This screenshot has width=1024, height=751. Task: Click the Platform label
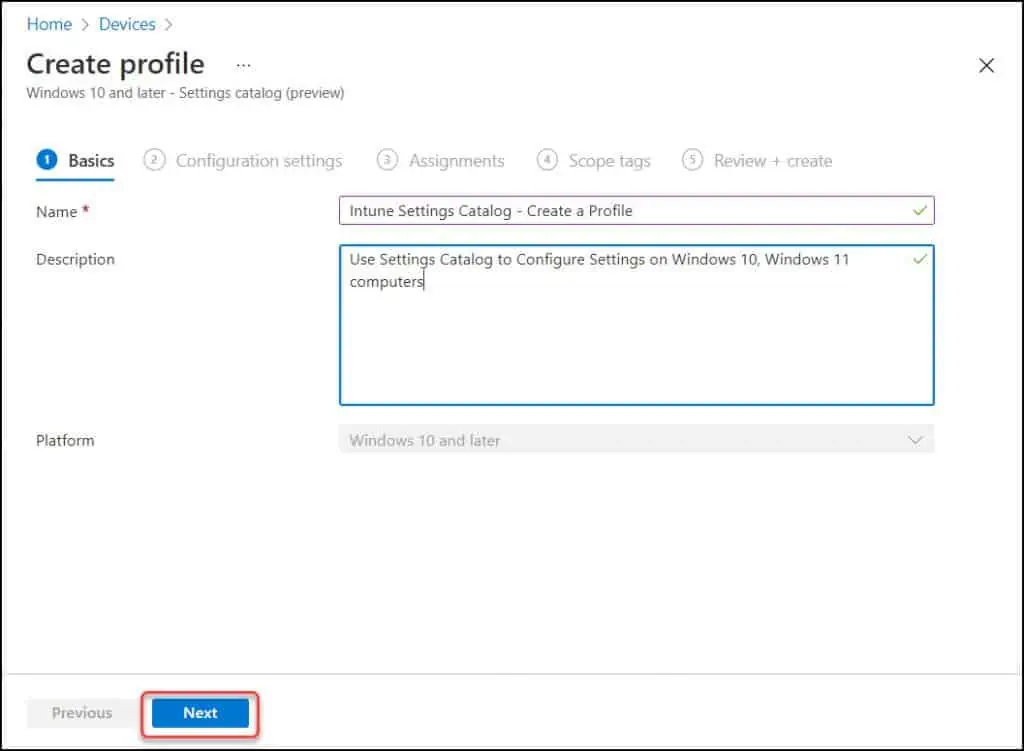[x=65, y=441]
